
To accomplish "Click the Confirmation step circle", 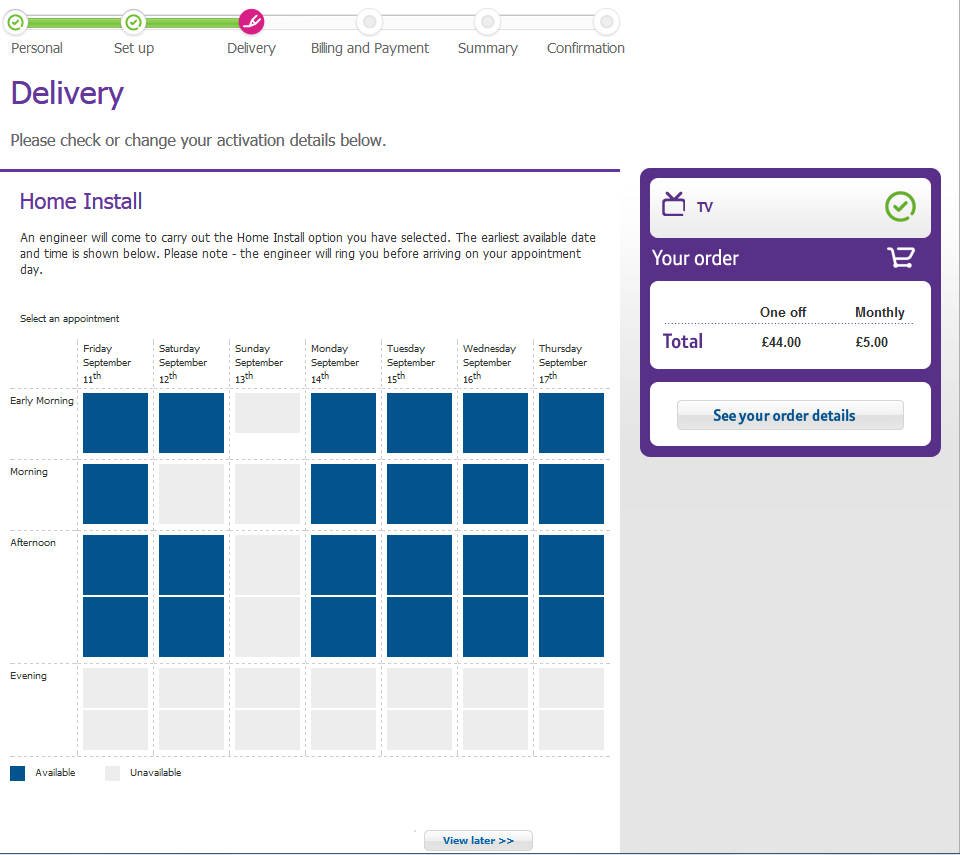I will point(605,21).
